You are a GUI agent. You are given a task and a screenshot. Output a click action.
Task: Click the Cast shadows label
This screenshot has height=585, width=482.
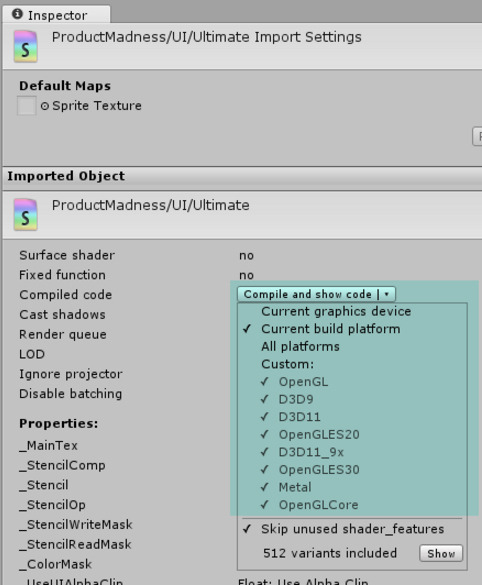tap(62, 315)
